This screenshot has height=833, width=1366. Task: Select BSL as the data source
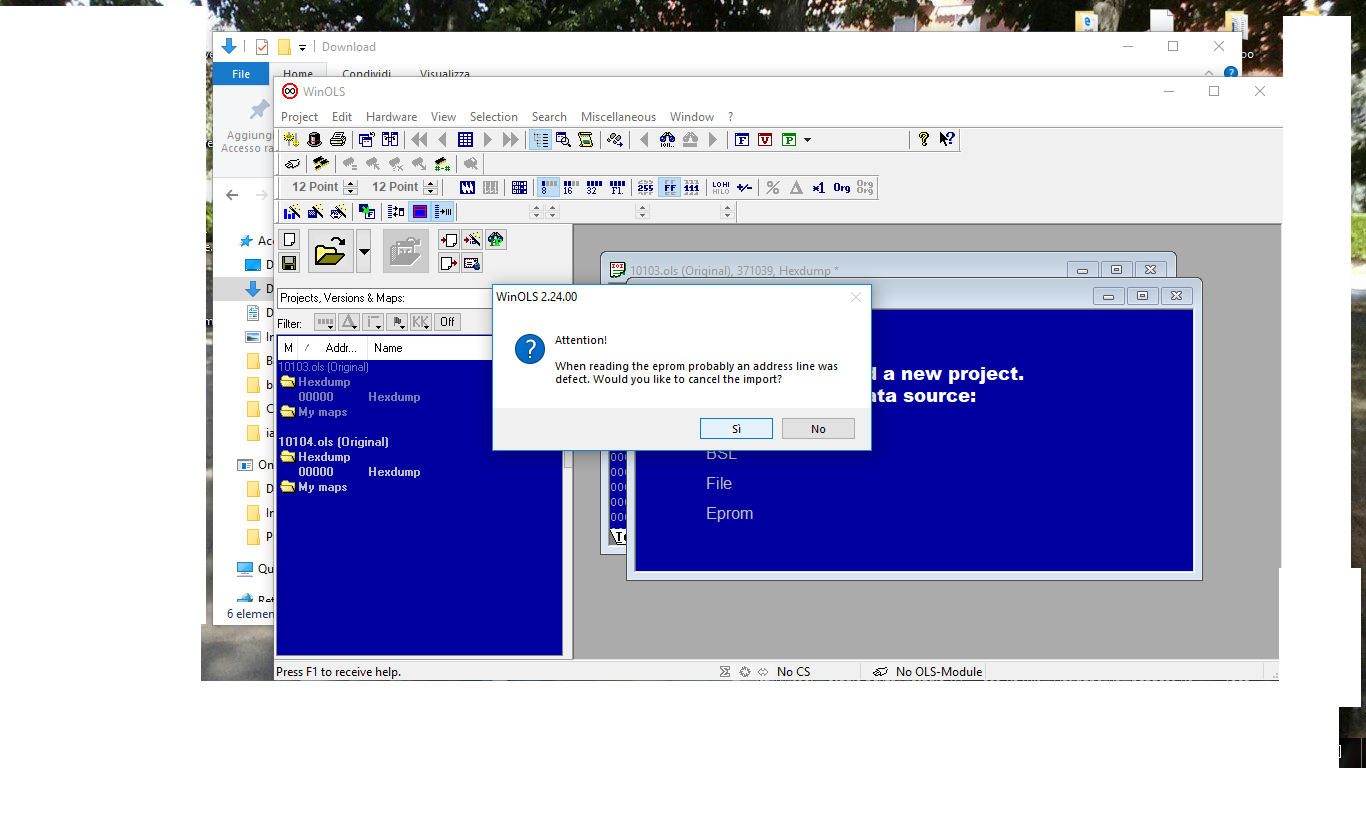click(x=721, y=454)
